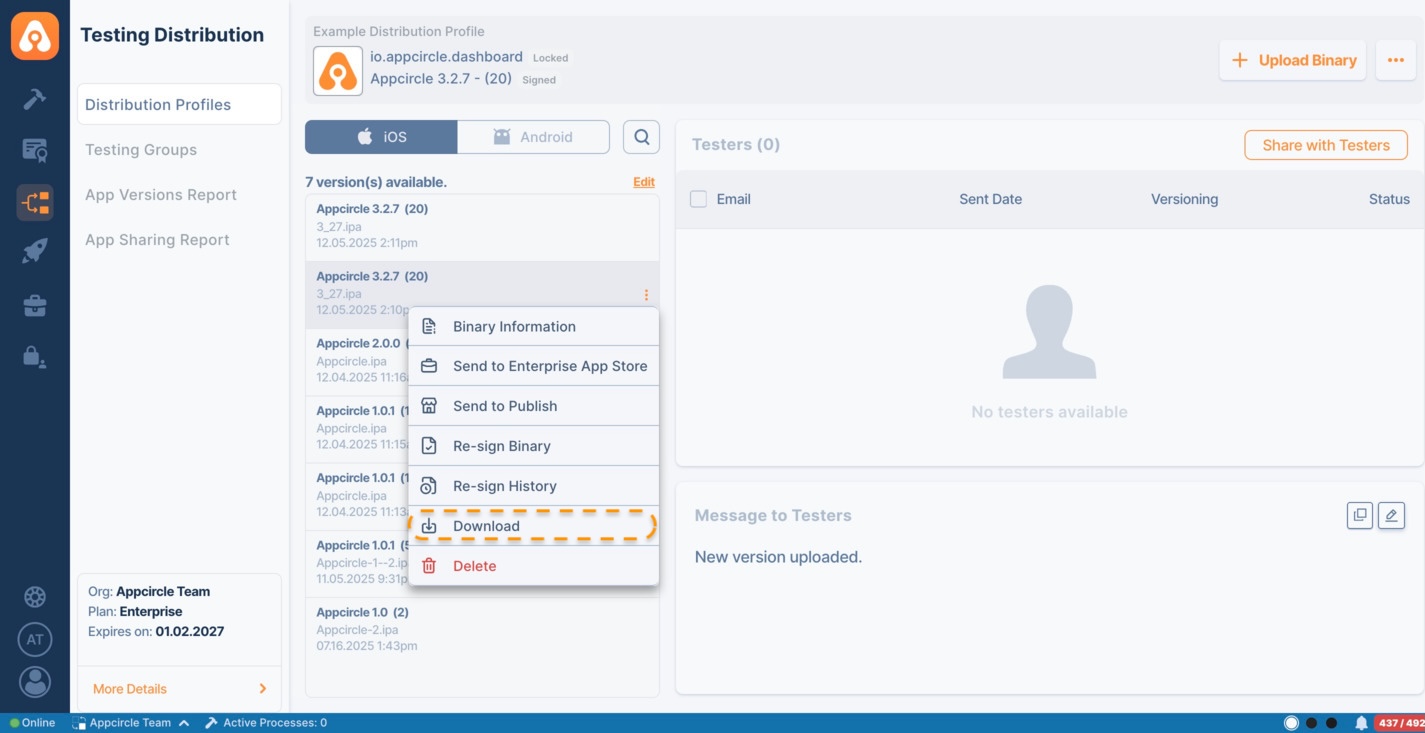Image resolution: width=1425 pixels, height=733 pixels.
Task: Click the Share with Testers button
Action: coord(1325,145)
